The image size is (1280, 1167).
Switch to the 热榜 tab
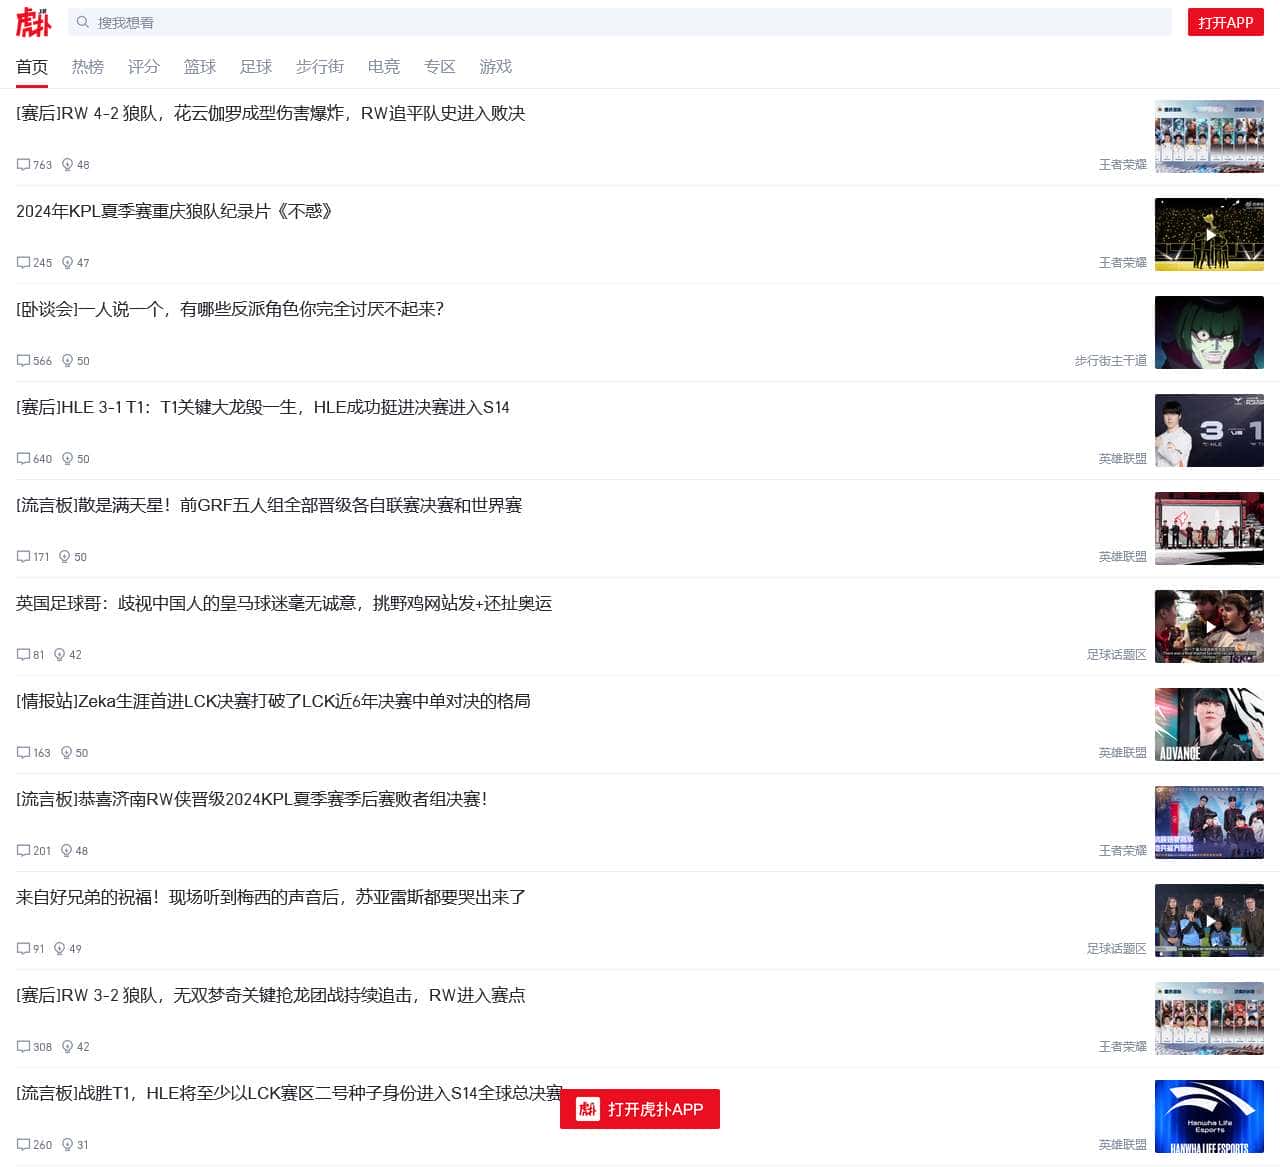coord(88,67)
